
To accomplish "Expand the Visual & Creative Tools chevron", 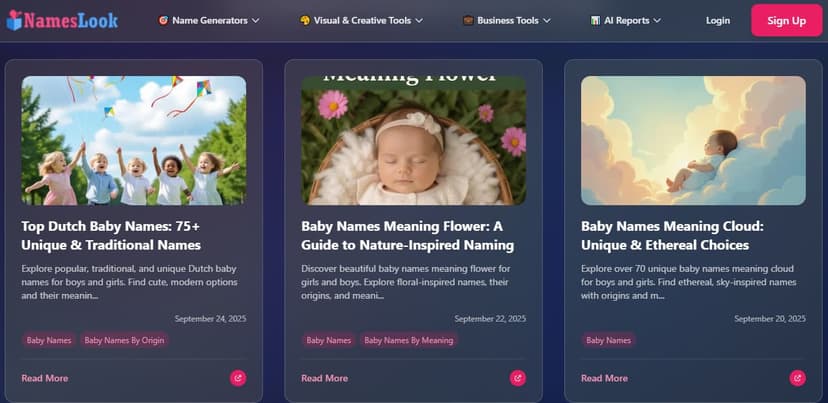I will pos(422,20).
